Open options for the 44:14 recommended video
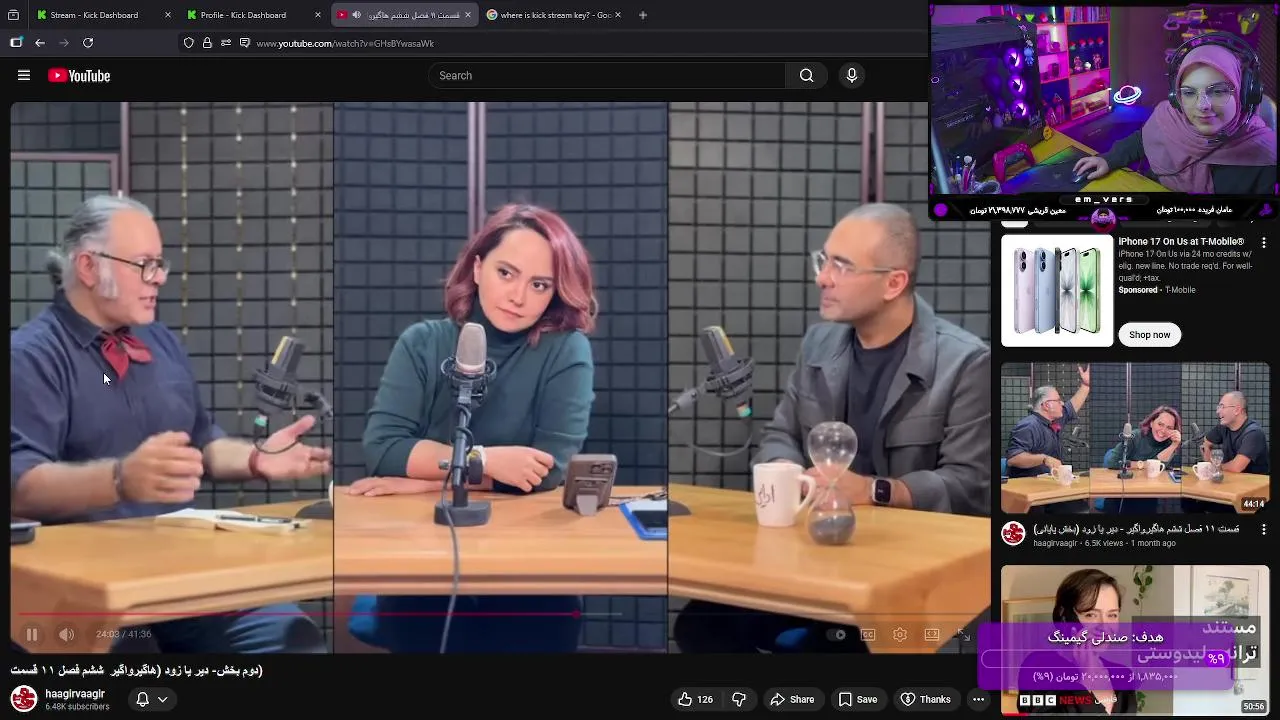1280x720 pixels. (1263, 529)
